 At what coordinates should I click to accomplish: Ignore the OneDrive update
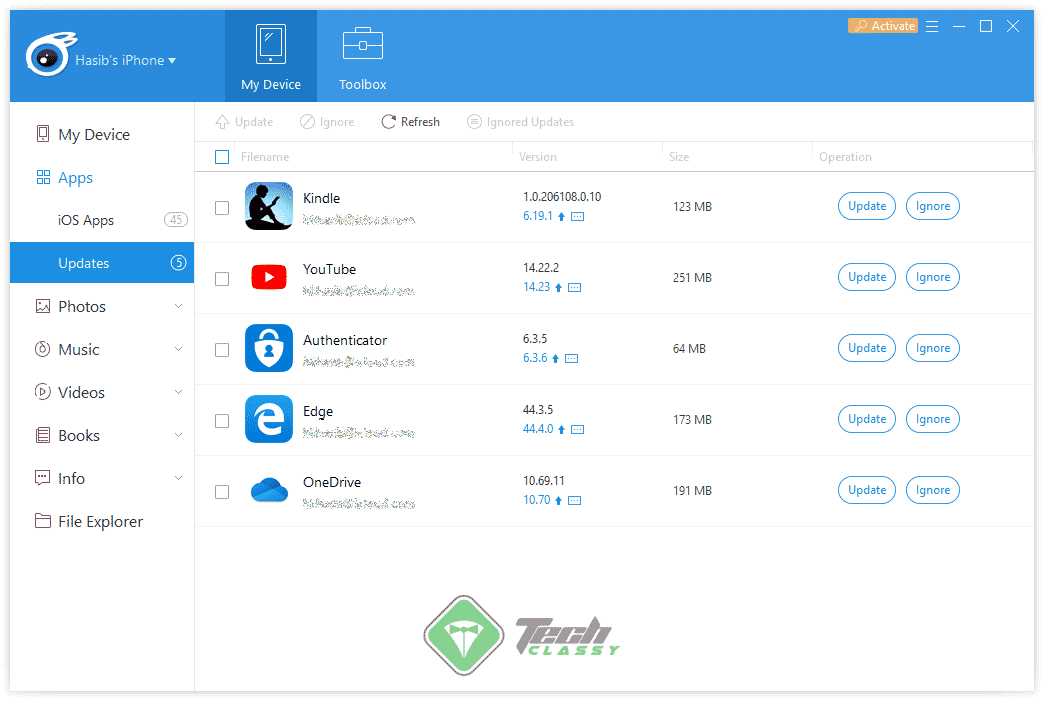(x=932, y=490)
